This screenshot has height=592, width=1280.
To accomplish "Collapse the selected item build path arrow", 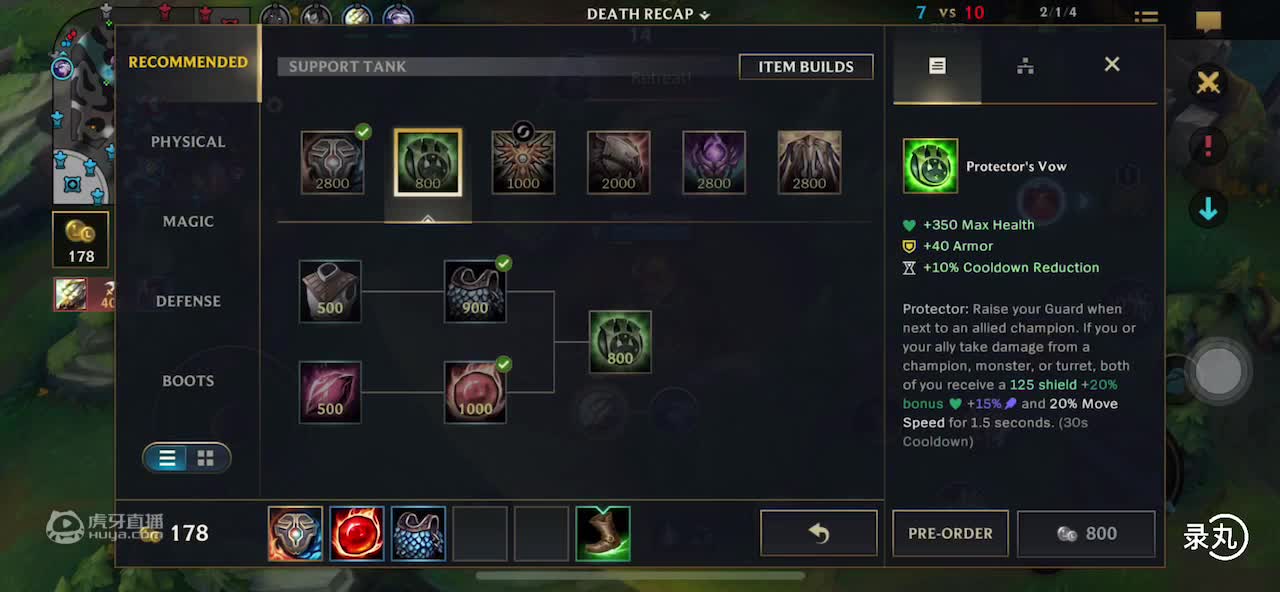I will [x=428, y=218].
